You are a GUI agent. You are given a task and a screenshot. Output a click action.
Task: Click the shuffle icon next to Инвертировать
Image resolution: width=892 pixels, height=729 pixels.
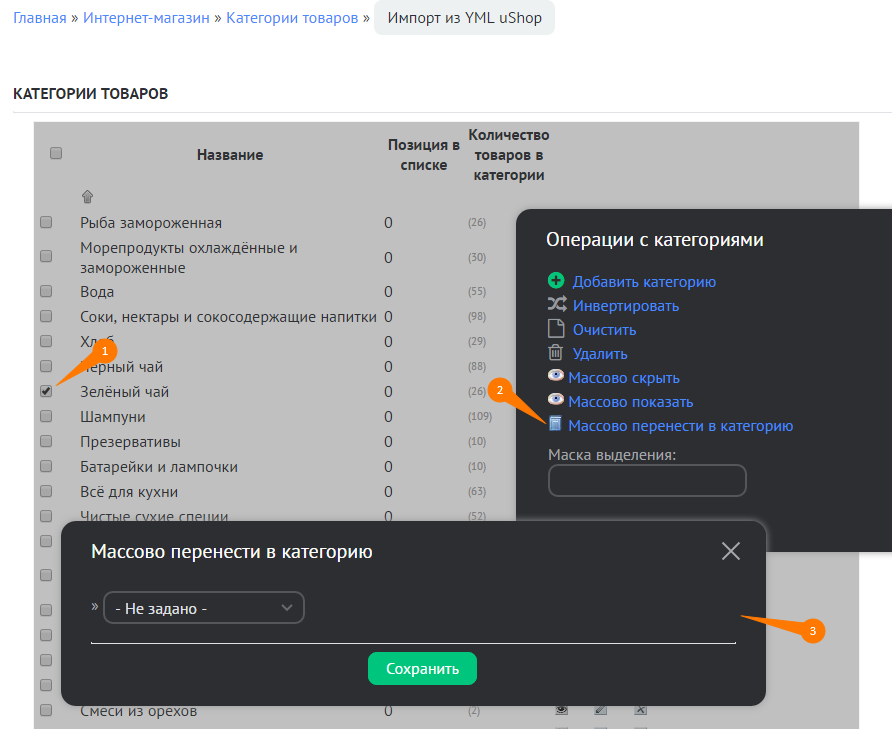tap(556, 305)
